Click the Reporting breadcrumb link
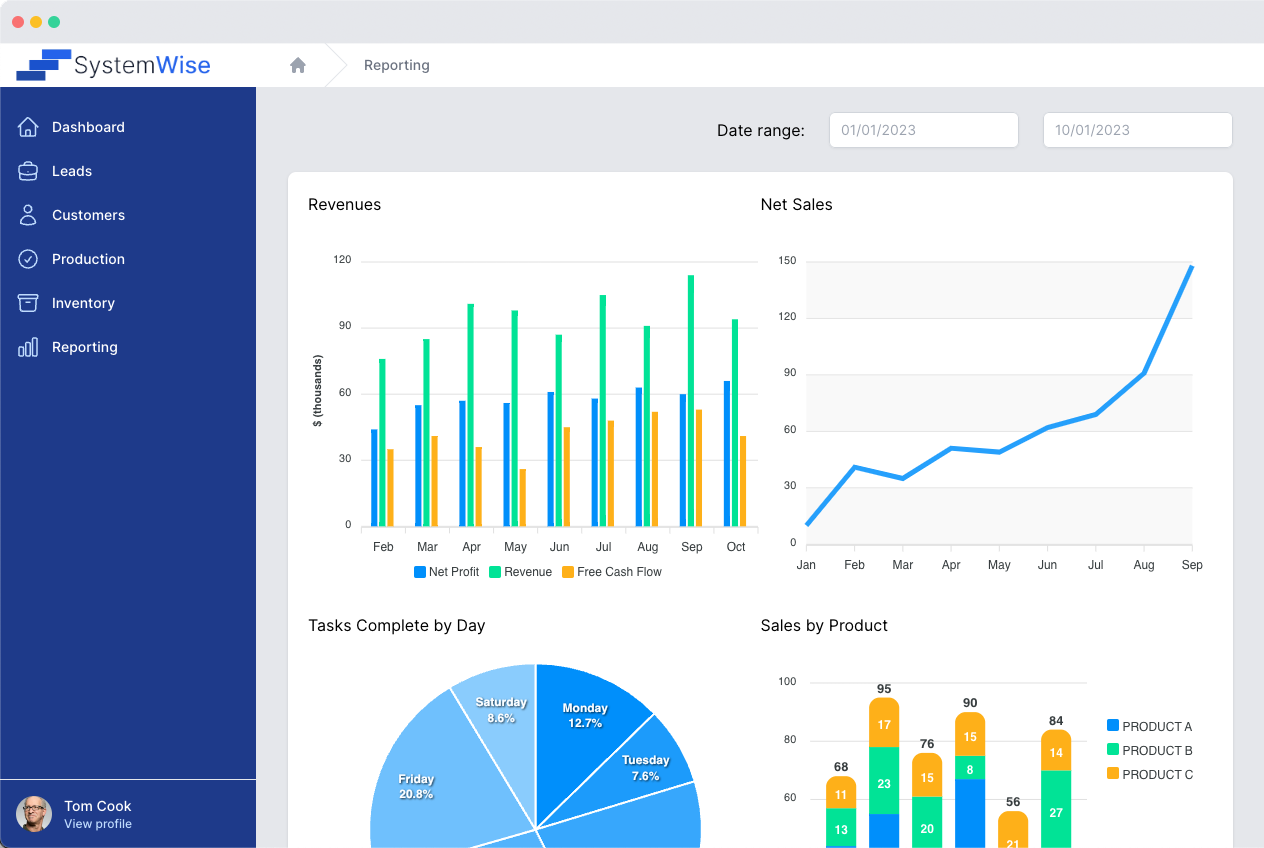This screenshot has width=1264, height=848. [397, 65]
